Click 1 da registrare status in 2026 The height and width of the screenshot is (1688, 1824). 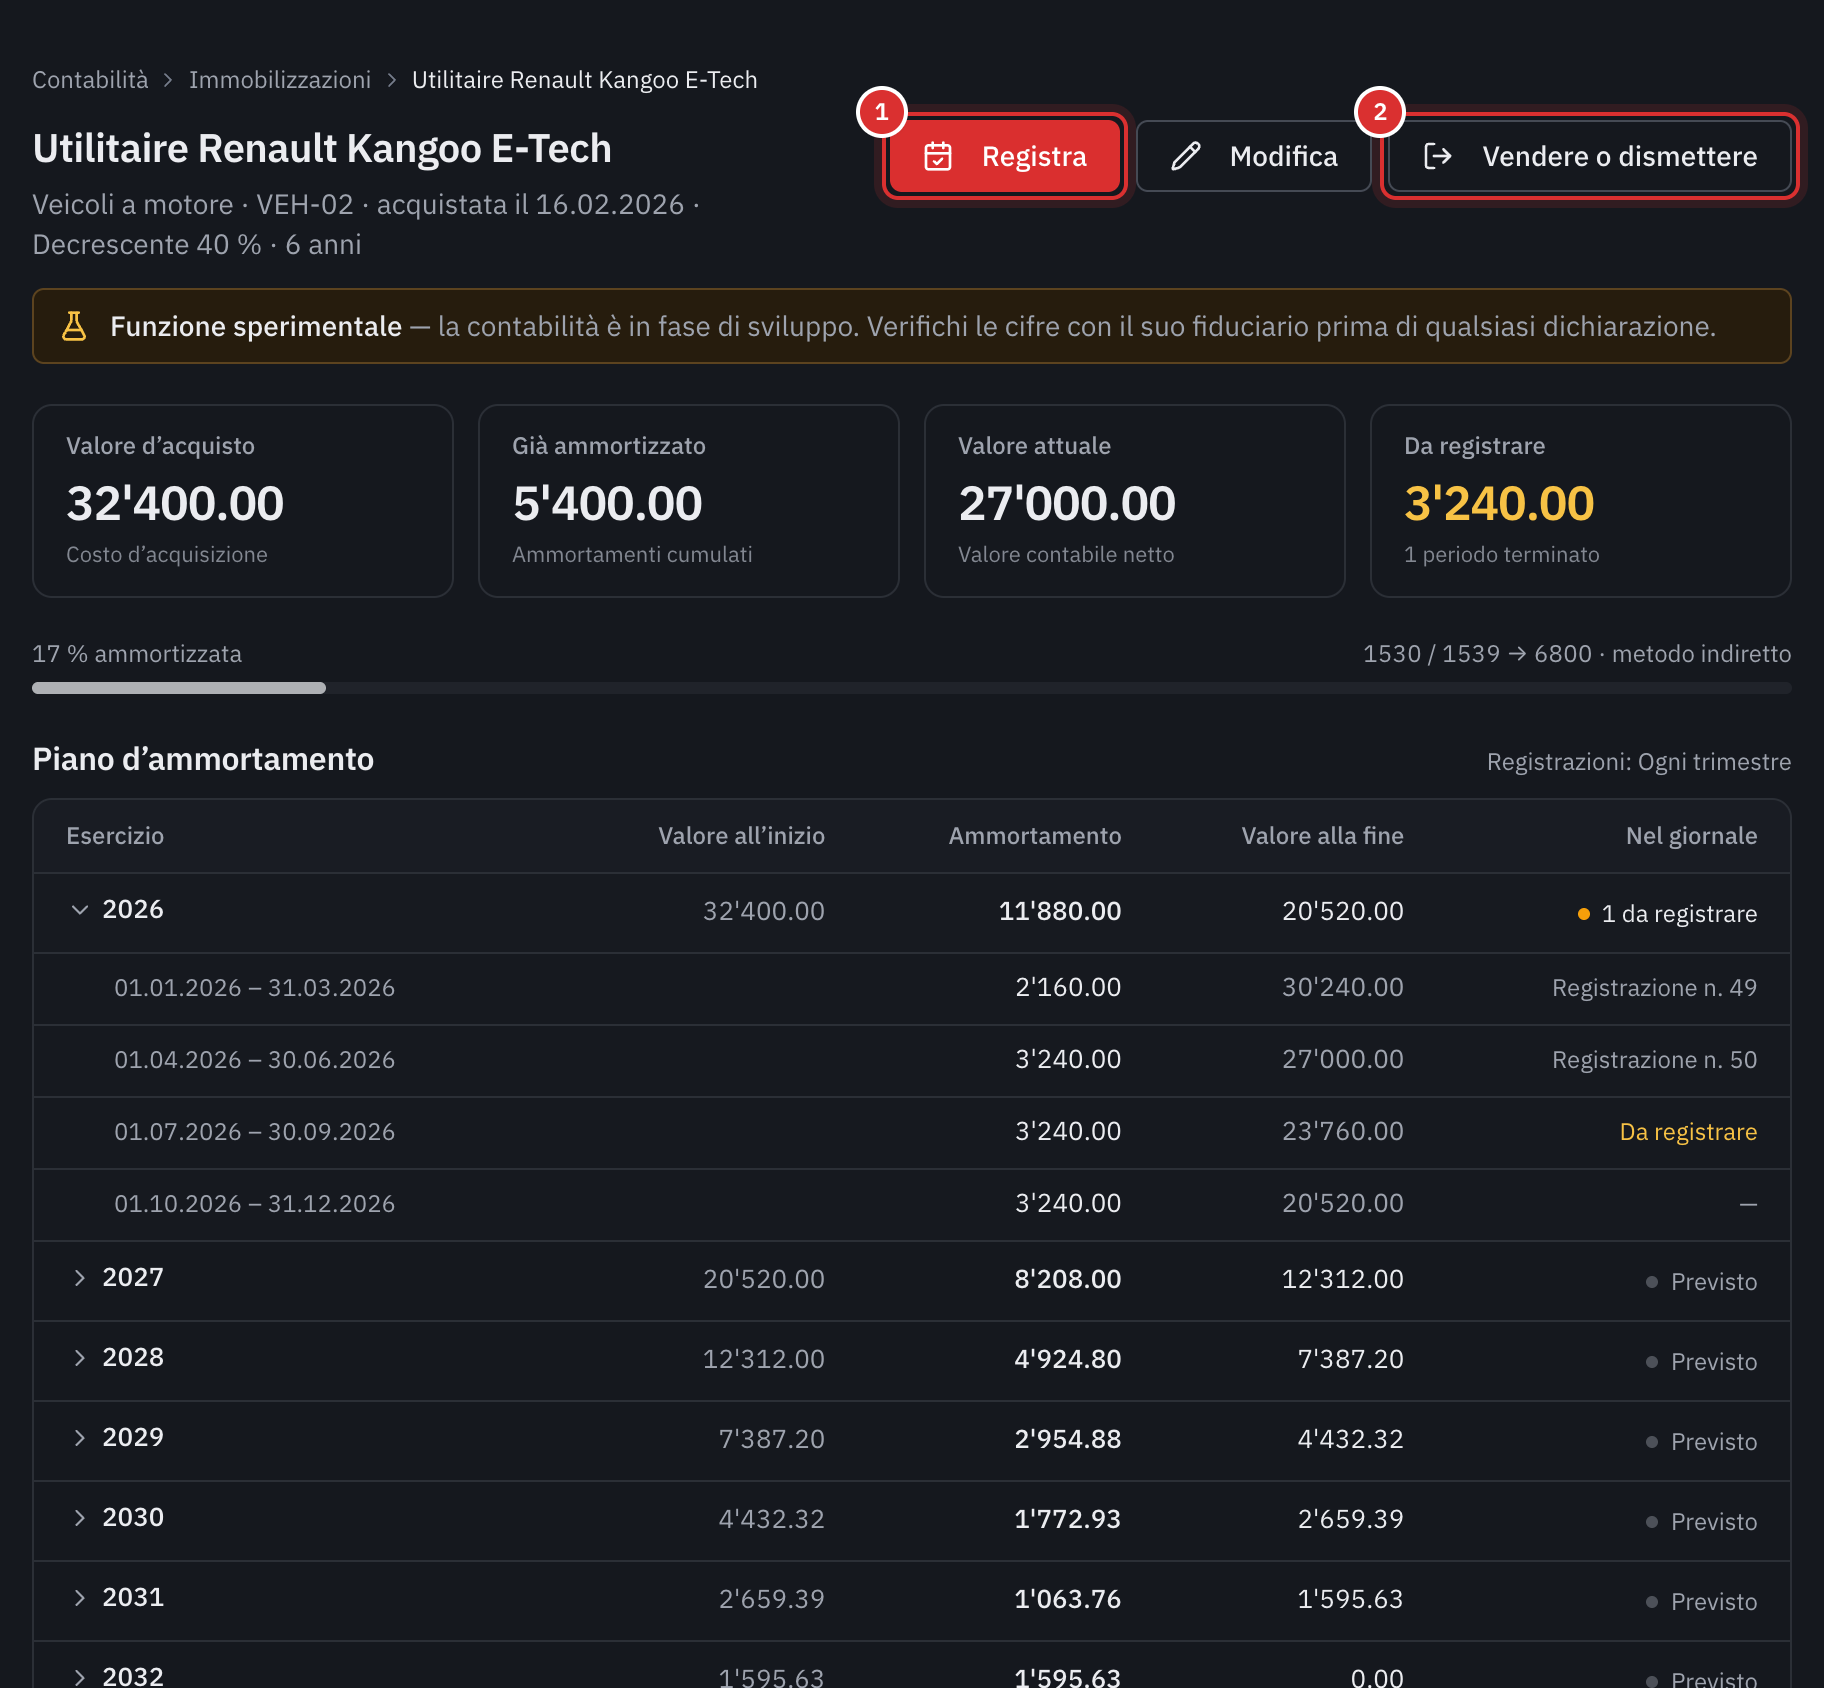pos(1667,914)
